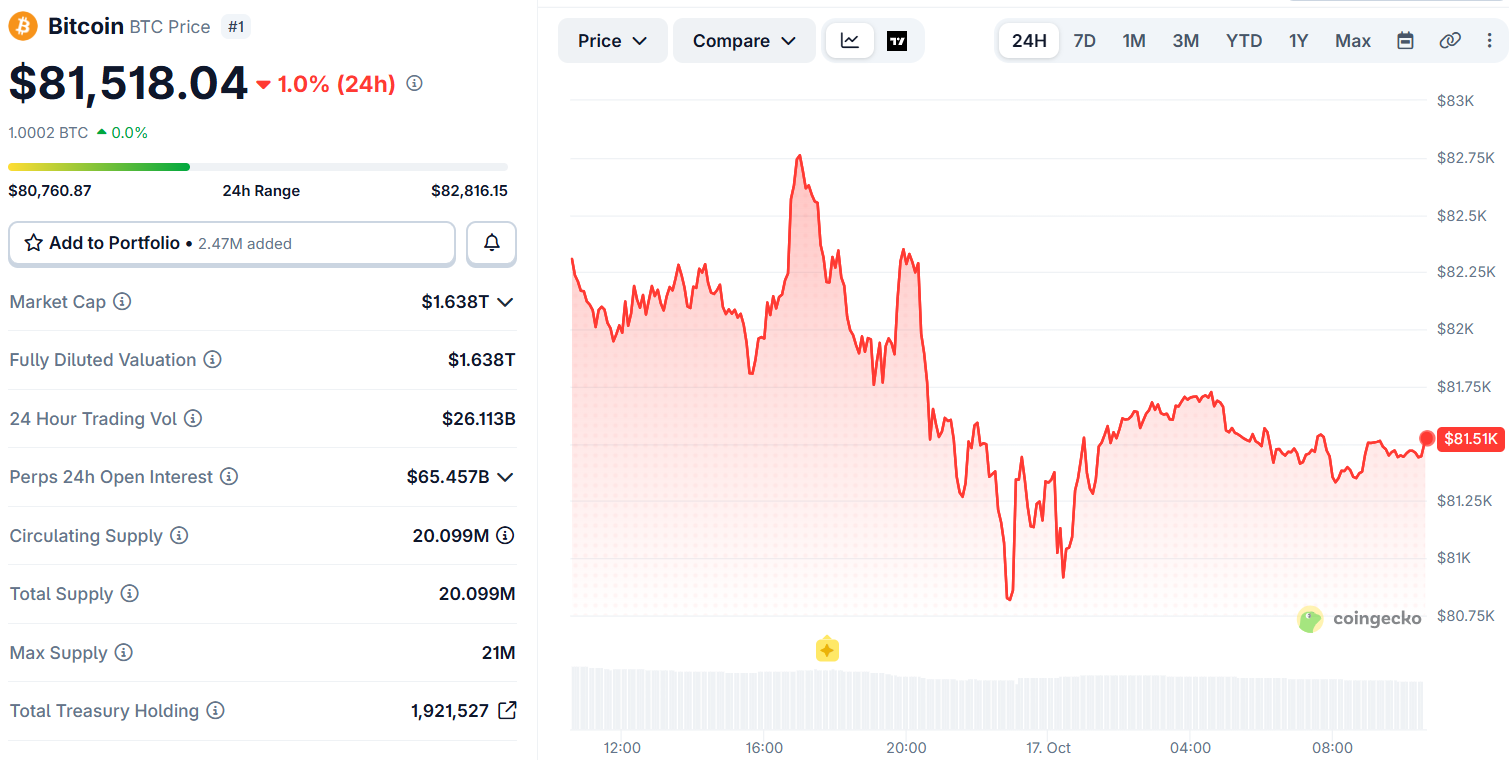This screenshot has height=760, width=1511.
Task: Select the 1Y time range tab
Action: click(1298, 41)
